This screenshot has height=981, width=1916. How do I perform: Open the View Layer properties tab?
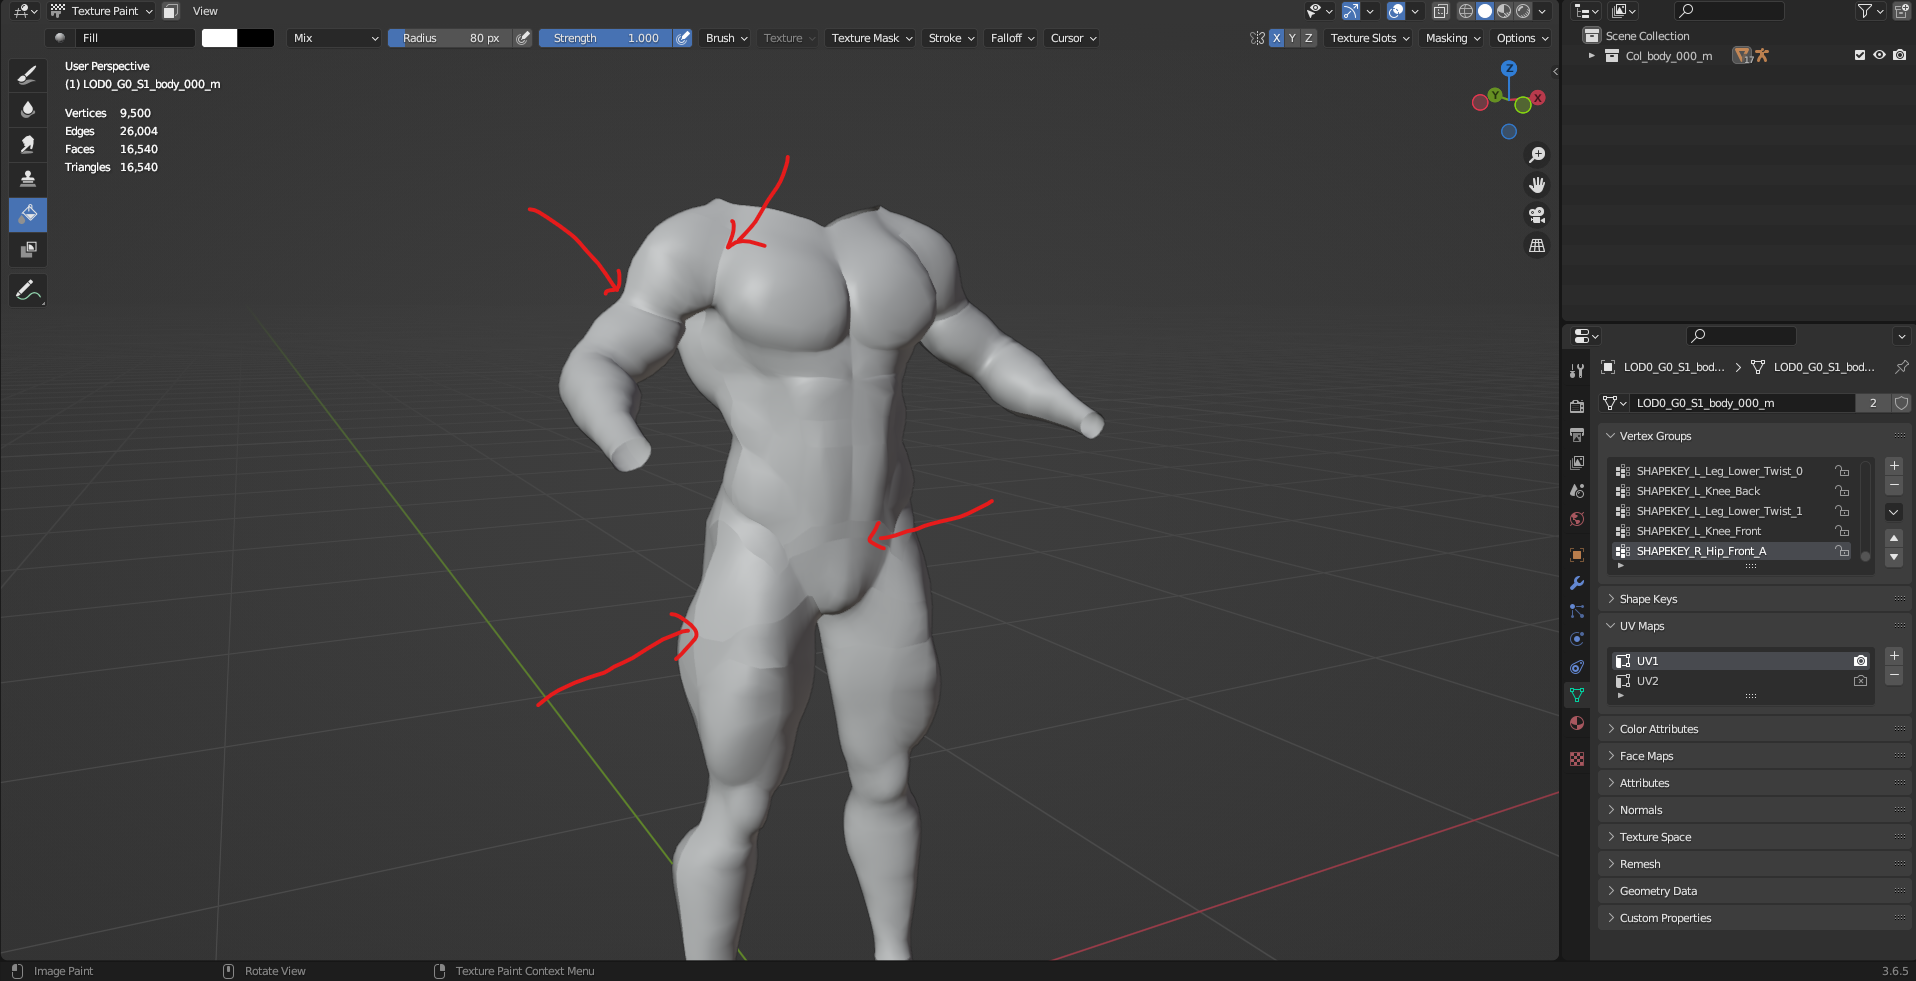point(1577,462)
